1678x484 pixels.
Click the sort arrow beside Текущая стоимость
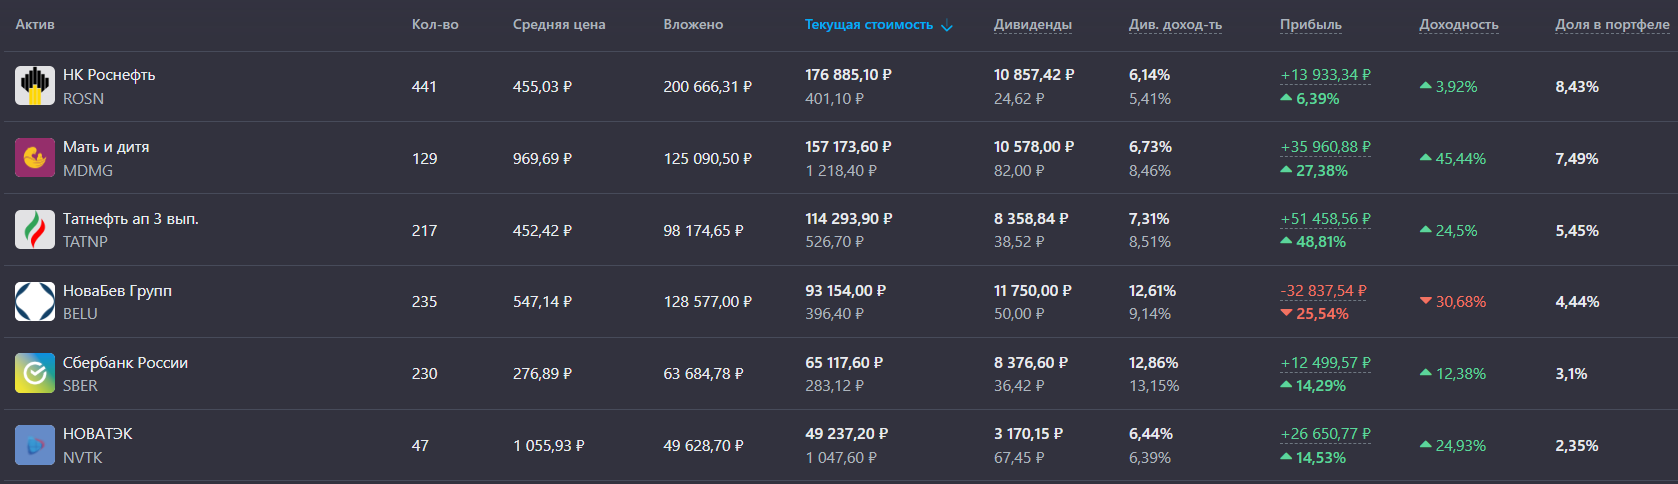[947, 26]
